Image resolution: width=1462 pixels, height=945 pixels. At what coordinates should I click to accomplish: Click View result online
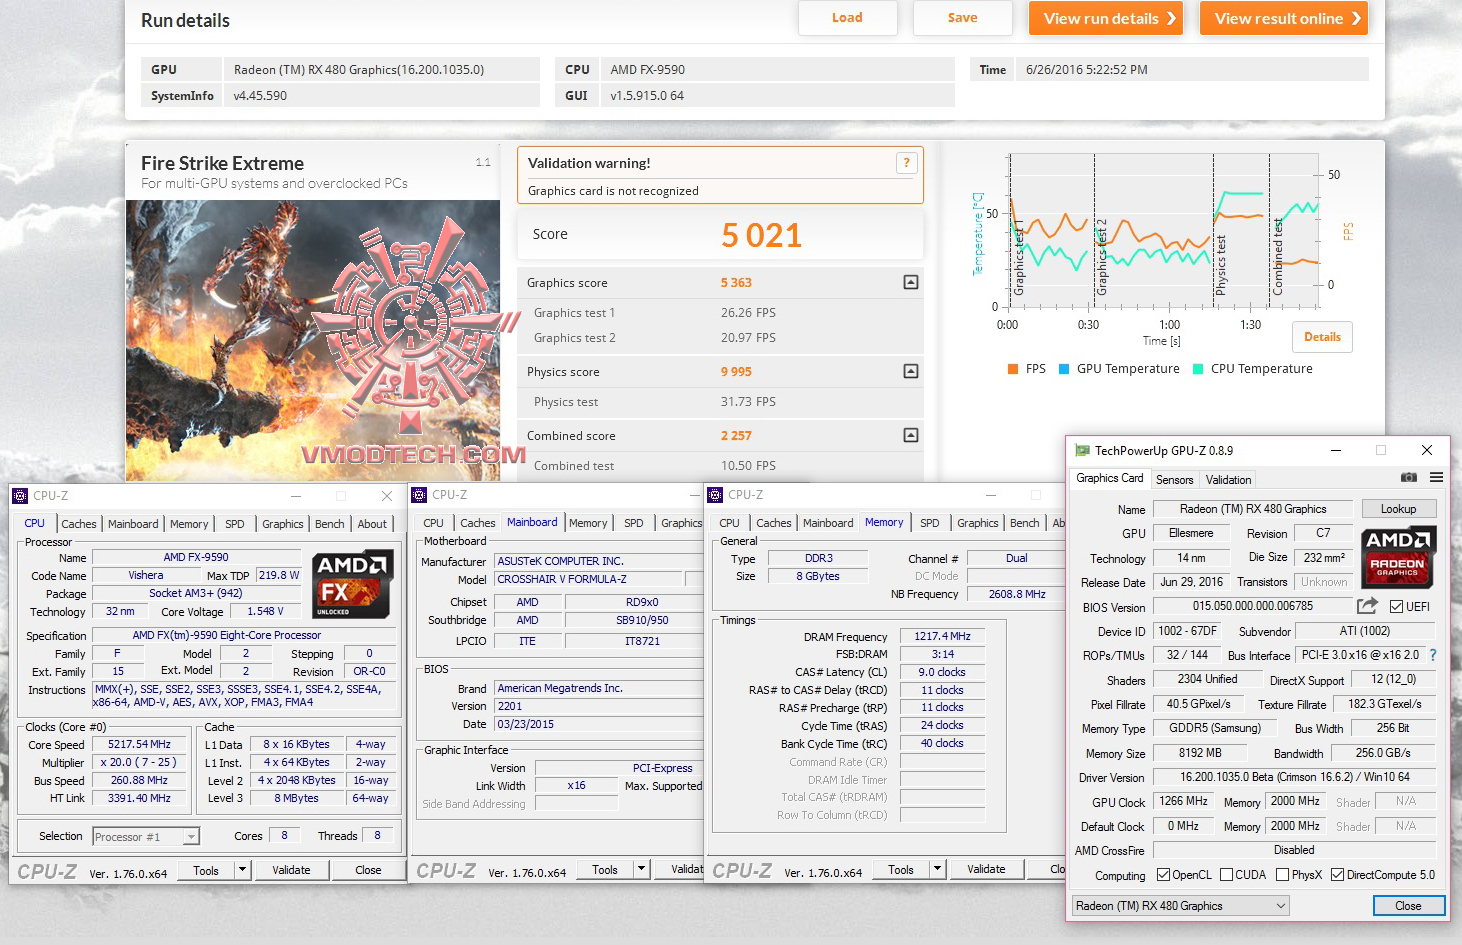[x=1284, y=18]
